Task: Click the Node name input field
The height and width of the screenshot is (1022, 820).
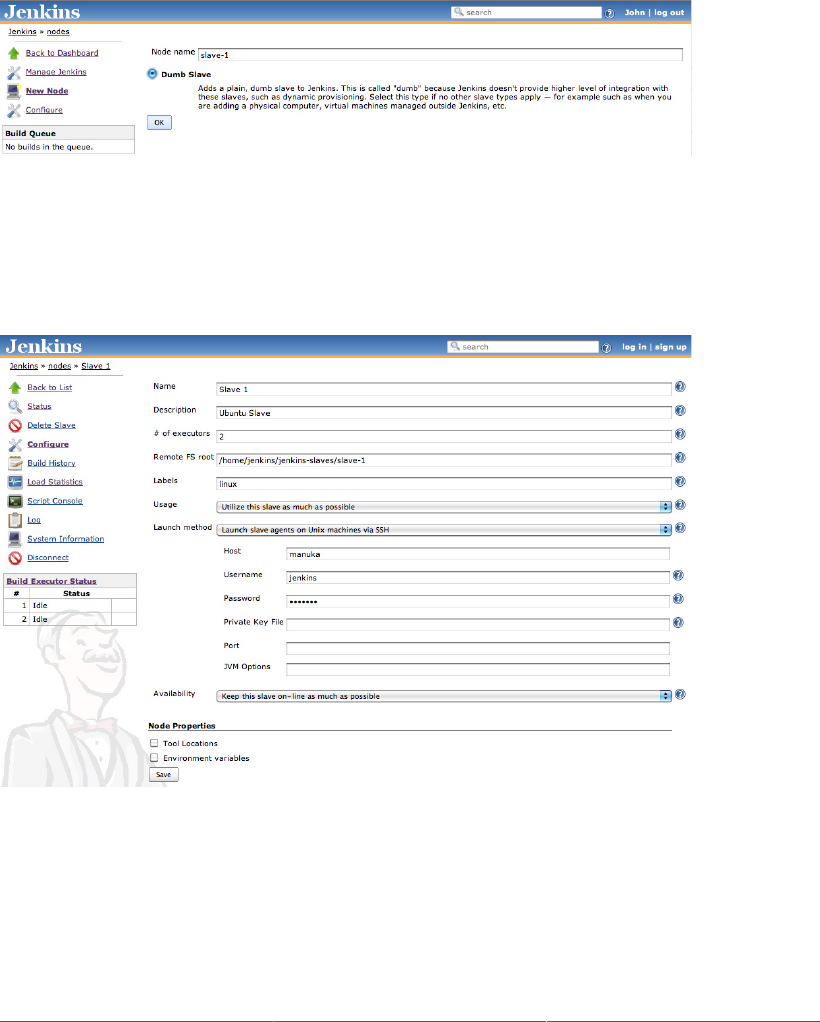Action: (440, 55)
